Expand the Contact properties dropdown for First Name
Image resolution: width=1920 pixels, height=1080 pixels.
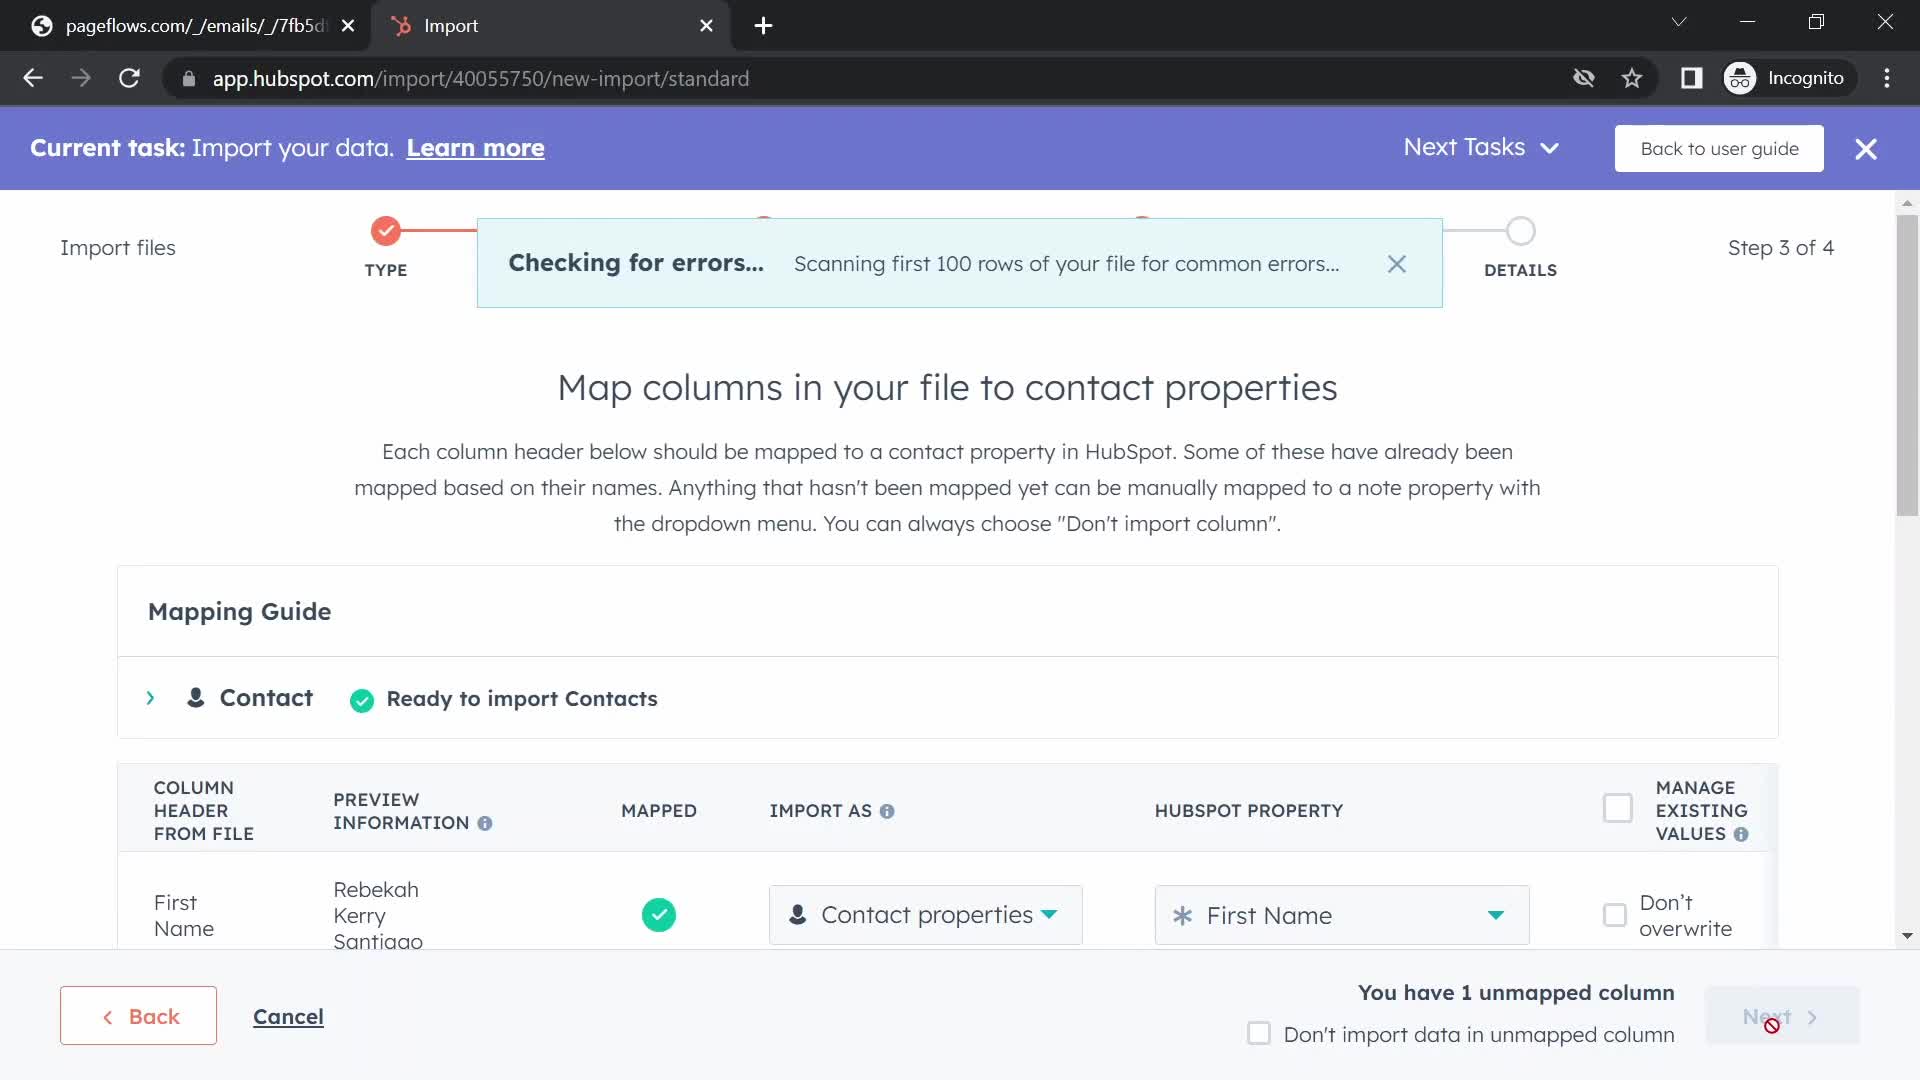924,914
